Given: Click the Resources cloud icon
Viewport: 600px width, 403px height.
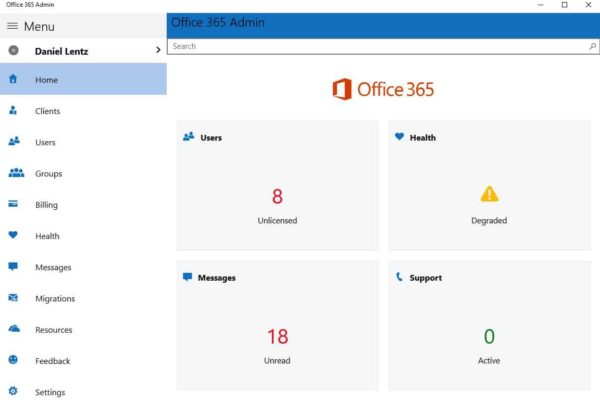Looking at the screenshot, I should pyautogui.click(x=14, y=329).
